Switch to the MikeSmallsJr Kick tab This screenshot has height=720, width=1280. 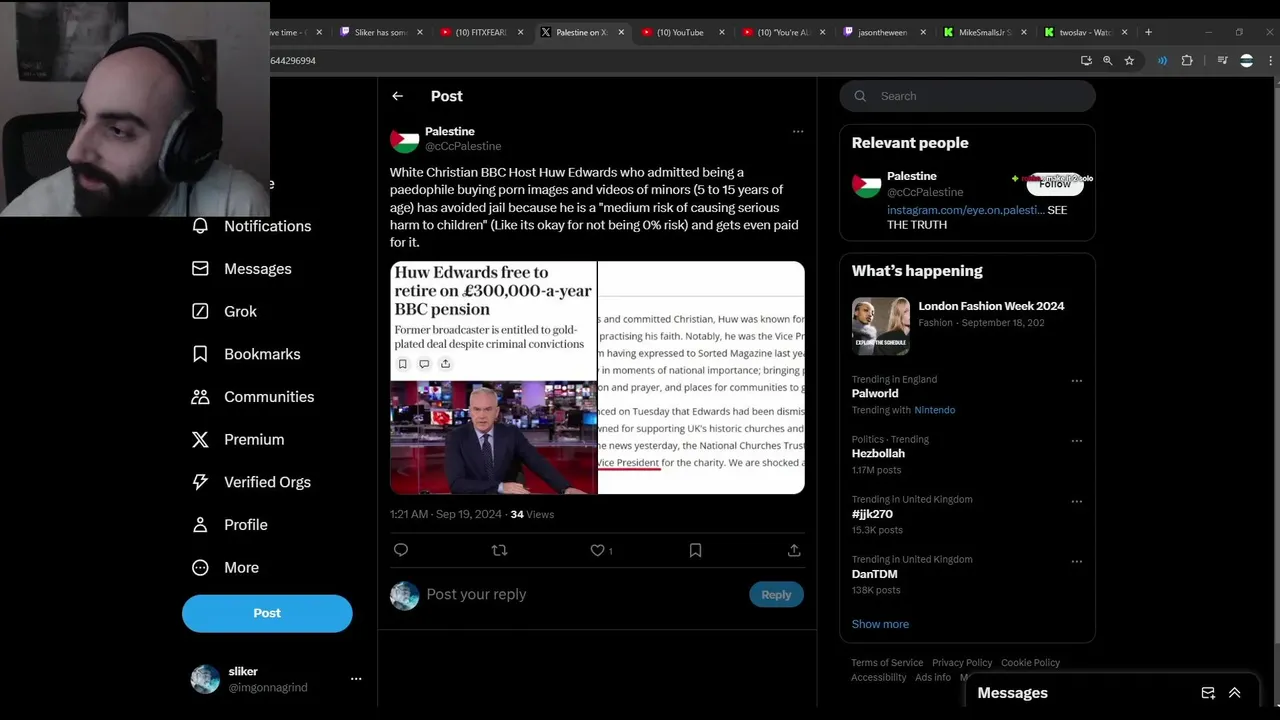(x=984, y=32)
